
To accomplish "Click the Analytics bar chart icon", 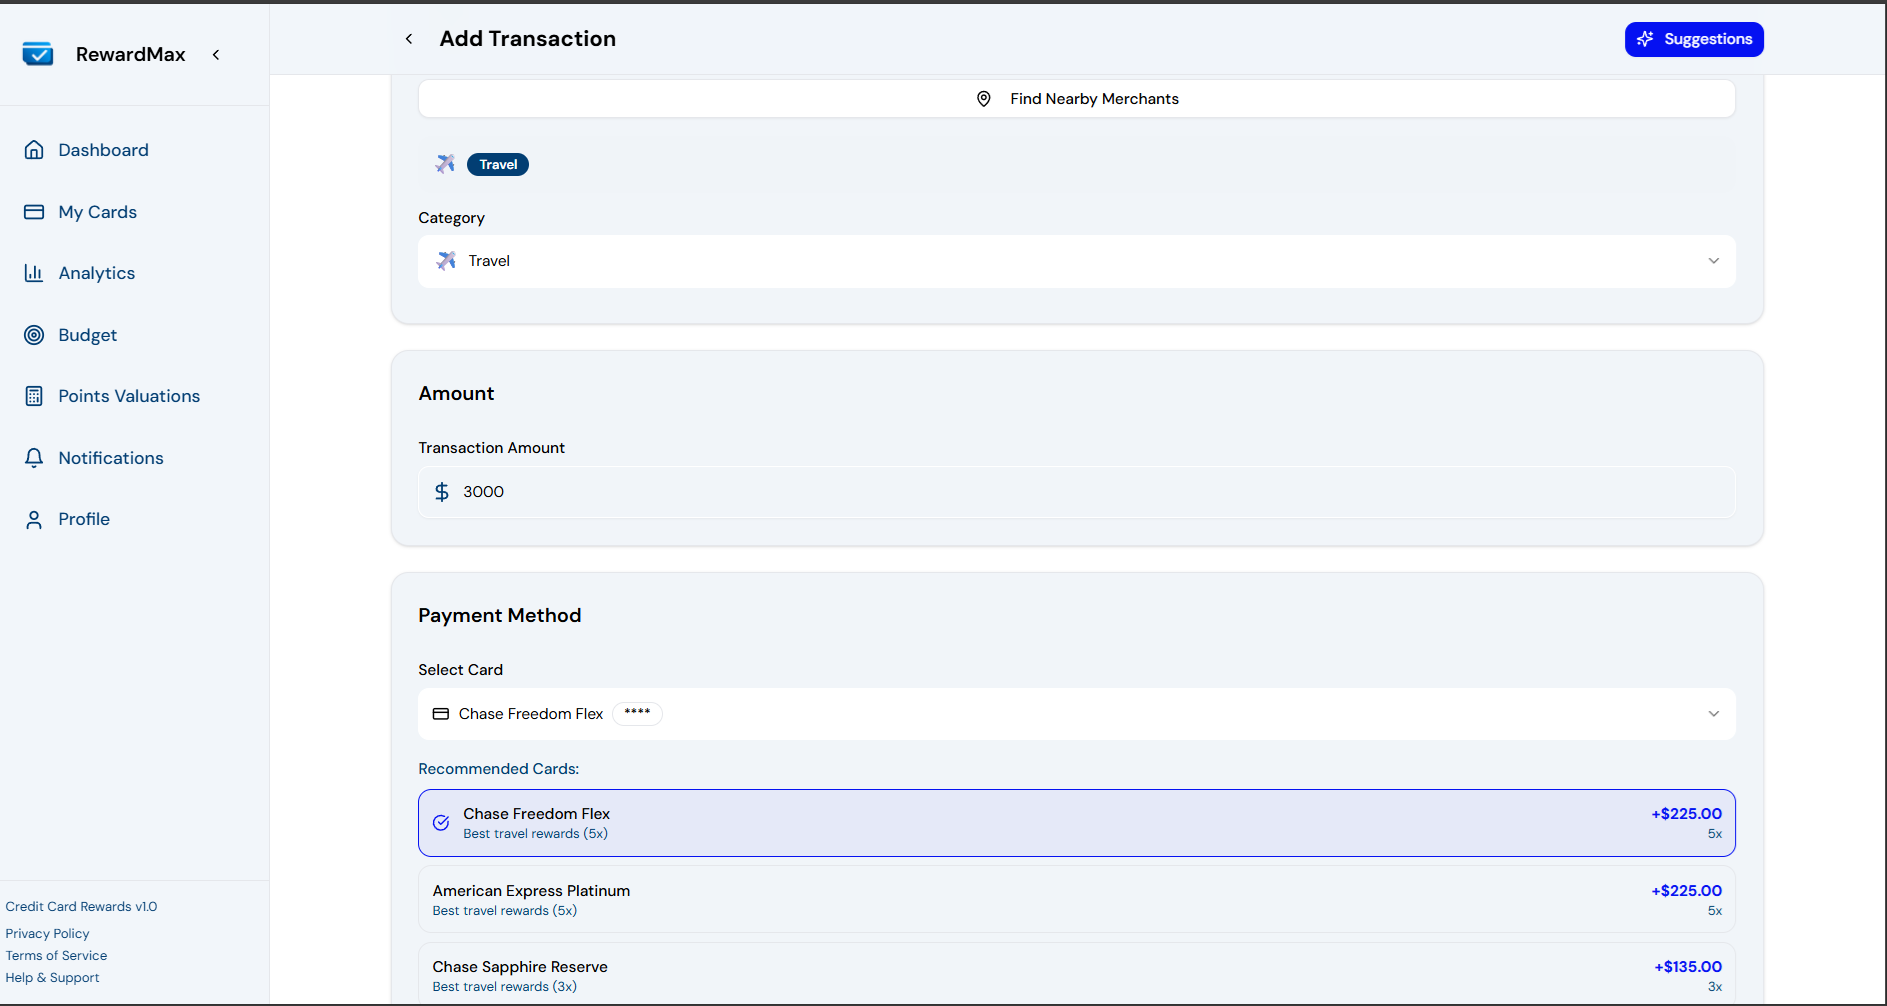I will coord(34,273).
